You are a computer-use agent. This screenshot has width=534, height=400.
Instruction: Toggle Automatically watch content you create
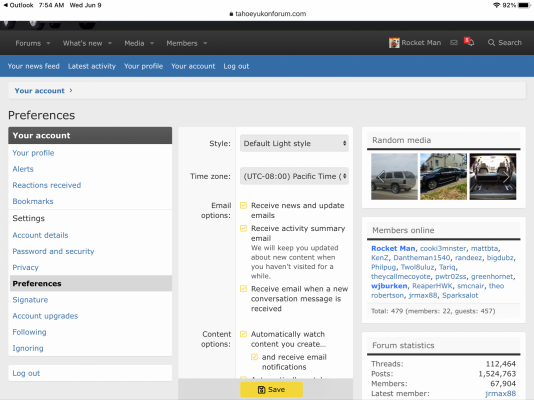[x=243, y=334]
